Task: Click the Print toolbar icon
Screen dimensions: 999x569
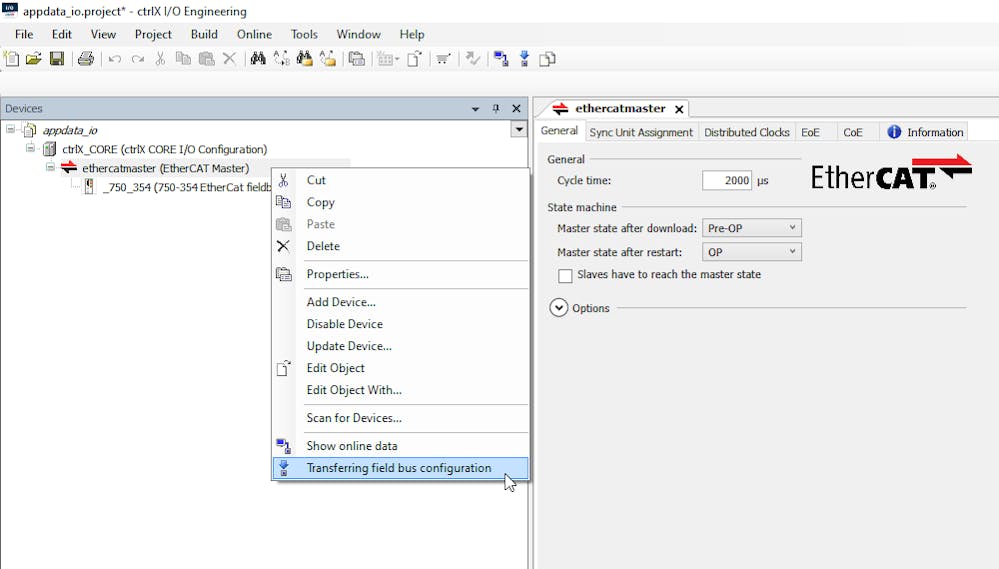Action: tap(85, 59)
